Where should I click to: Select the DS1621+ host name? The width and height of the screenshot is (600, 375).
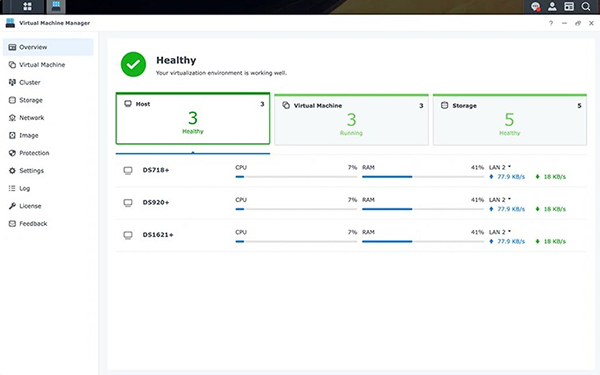[158, 235]
